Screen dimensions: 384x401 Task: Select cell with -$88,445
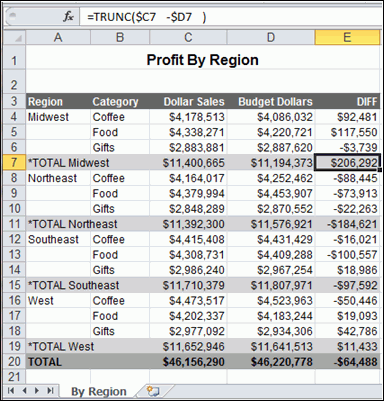[347, 178]
